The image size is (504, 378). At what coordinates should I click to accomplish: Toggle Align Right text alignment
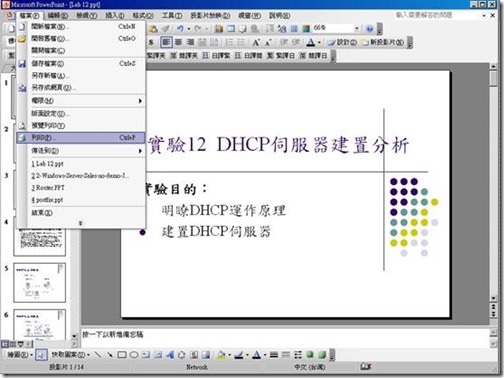190,42
